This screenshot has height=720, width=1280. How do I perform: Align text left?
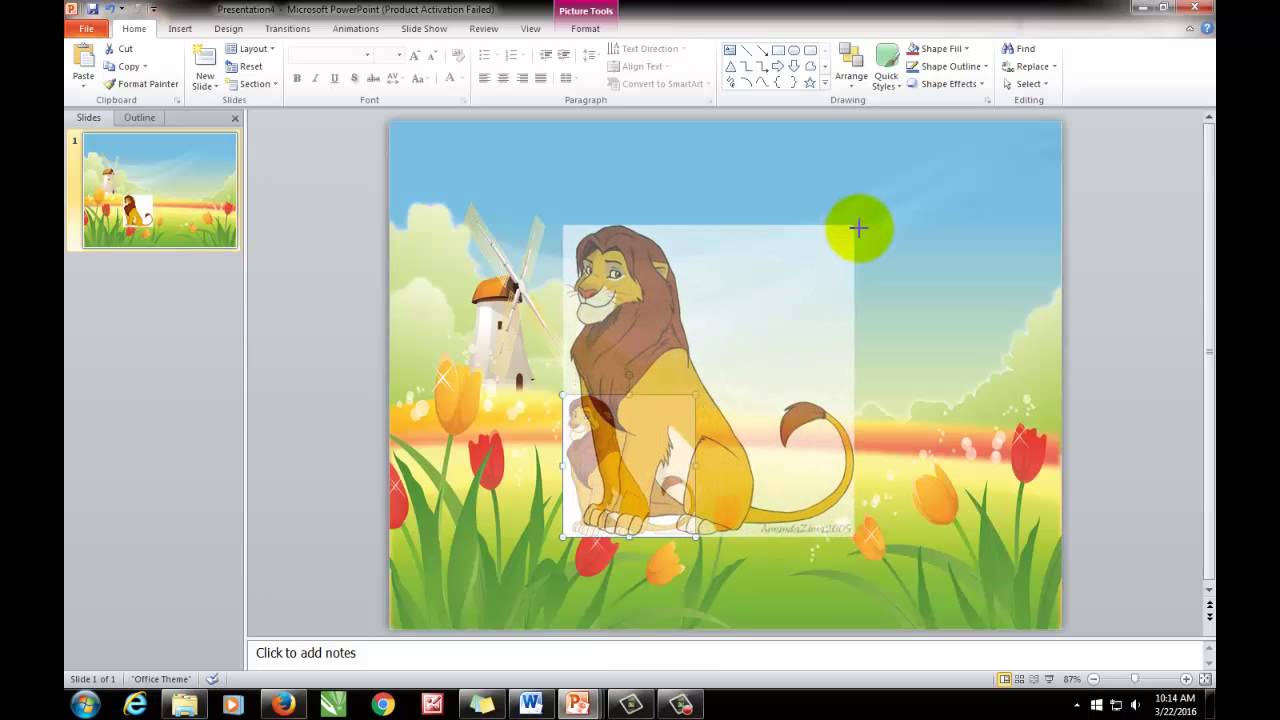pos(484,78)
